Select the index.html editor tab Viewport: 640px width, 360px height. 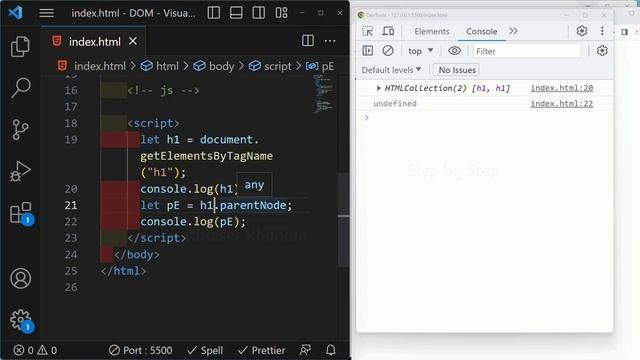[x=93, y=41]
